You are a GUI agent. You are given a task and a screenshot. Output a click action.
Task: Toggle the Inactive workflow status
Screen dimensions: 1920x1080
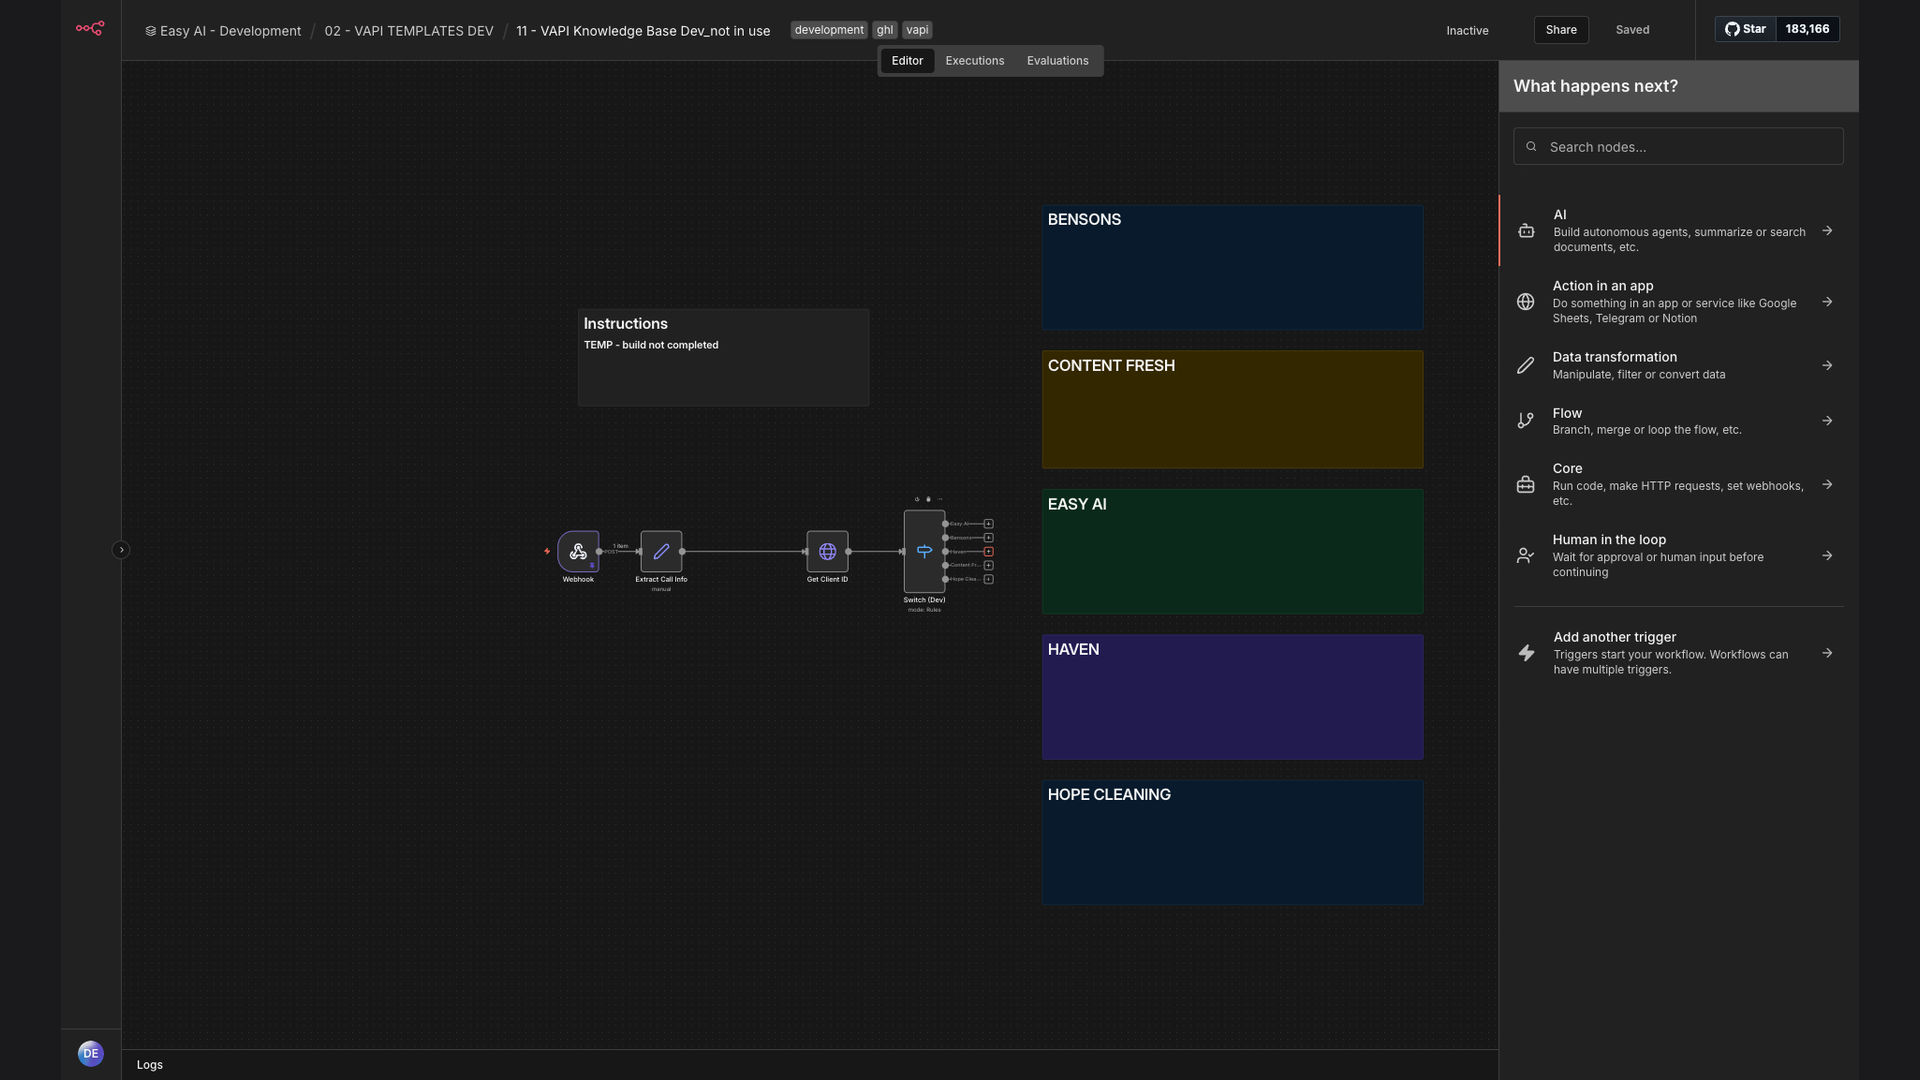click(1467, 31)
